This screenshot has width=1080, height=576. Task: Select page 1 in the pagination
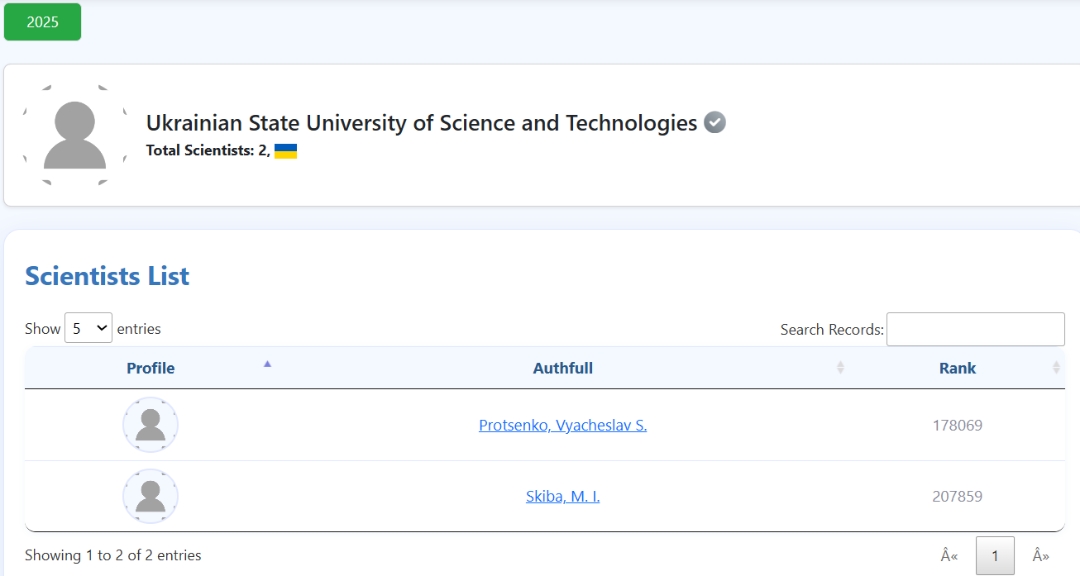(995, 556)
